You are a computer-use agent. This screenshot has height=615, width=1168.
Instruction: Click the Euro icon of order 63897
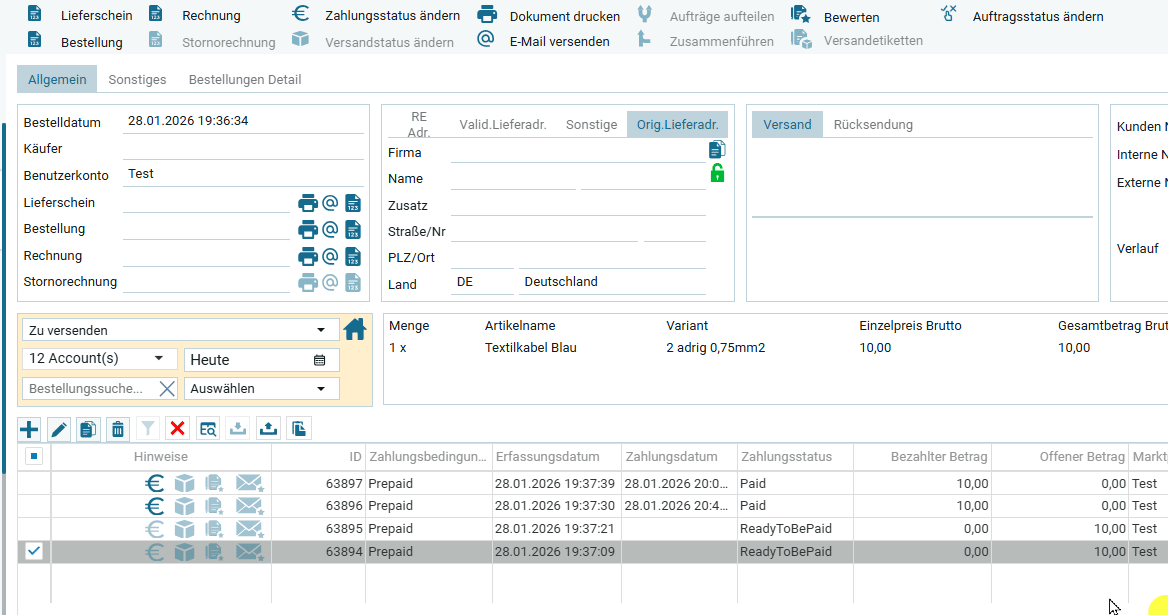point(155,483)
